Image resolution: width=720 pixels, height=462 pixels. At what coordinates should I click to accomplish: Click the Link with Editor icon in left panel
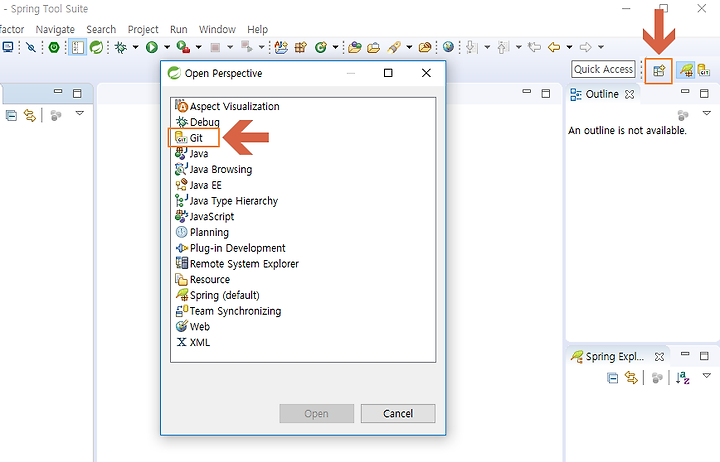30,115
